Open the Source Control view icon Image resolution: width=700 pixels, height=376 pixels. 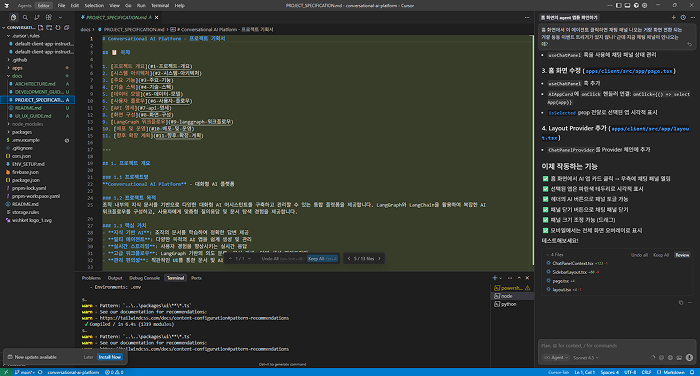click(x=37, y=17)
